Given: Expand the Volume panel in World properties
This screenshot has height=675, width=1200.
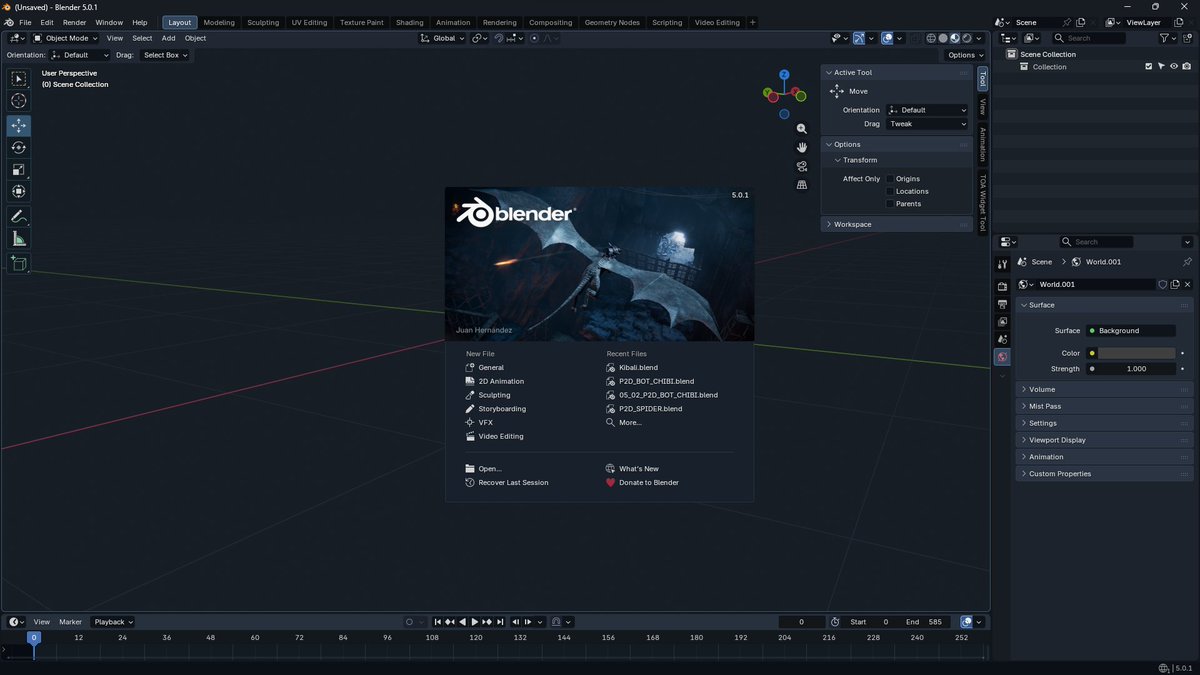Looking at the screenshot, I should coord(1105,389).
